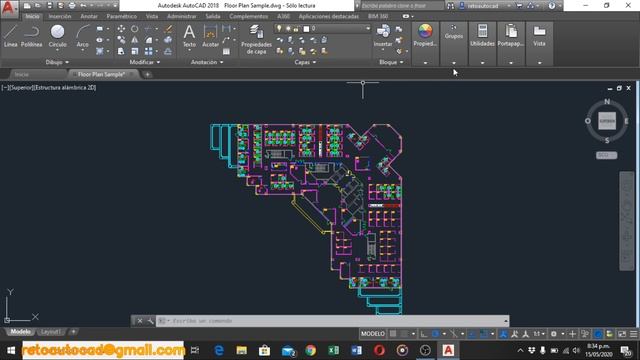Open the Insertar ribbon tab

(x=60, y=16)
